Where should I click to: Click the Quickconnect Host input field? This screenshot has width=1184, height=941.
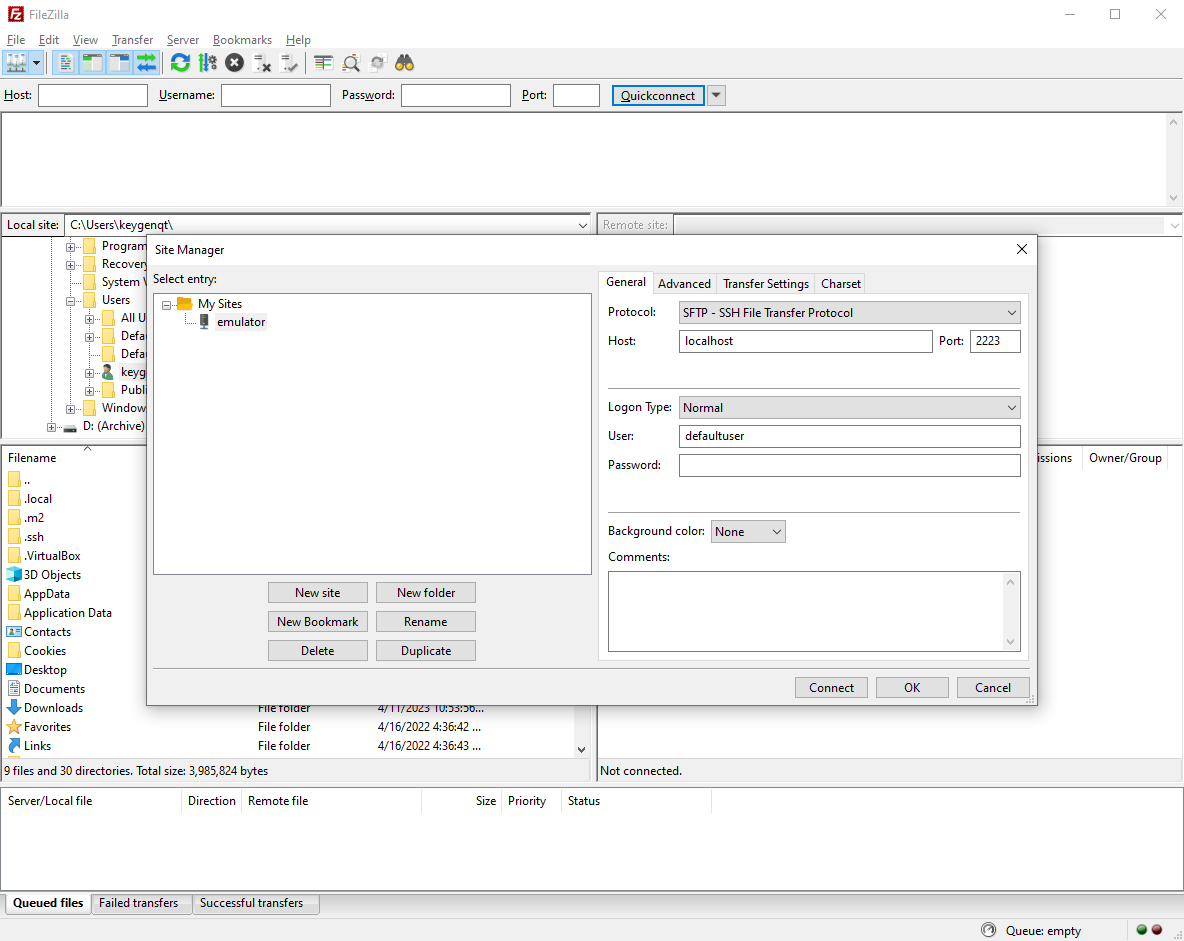tap(93, 95)
